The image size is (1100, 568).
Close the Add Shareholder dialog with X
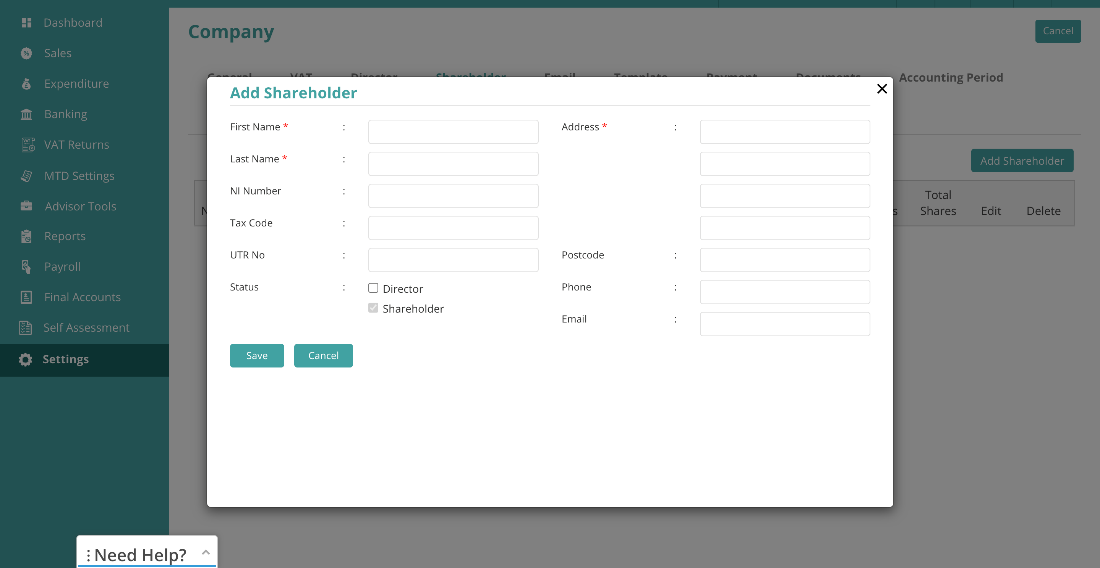click(x=882, y=88)
